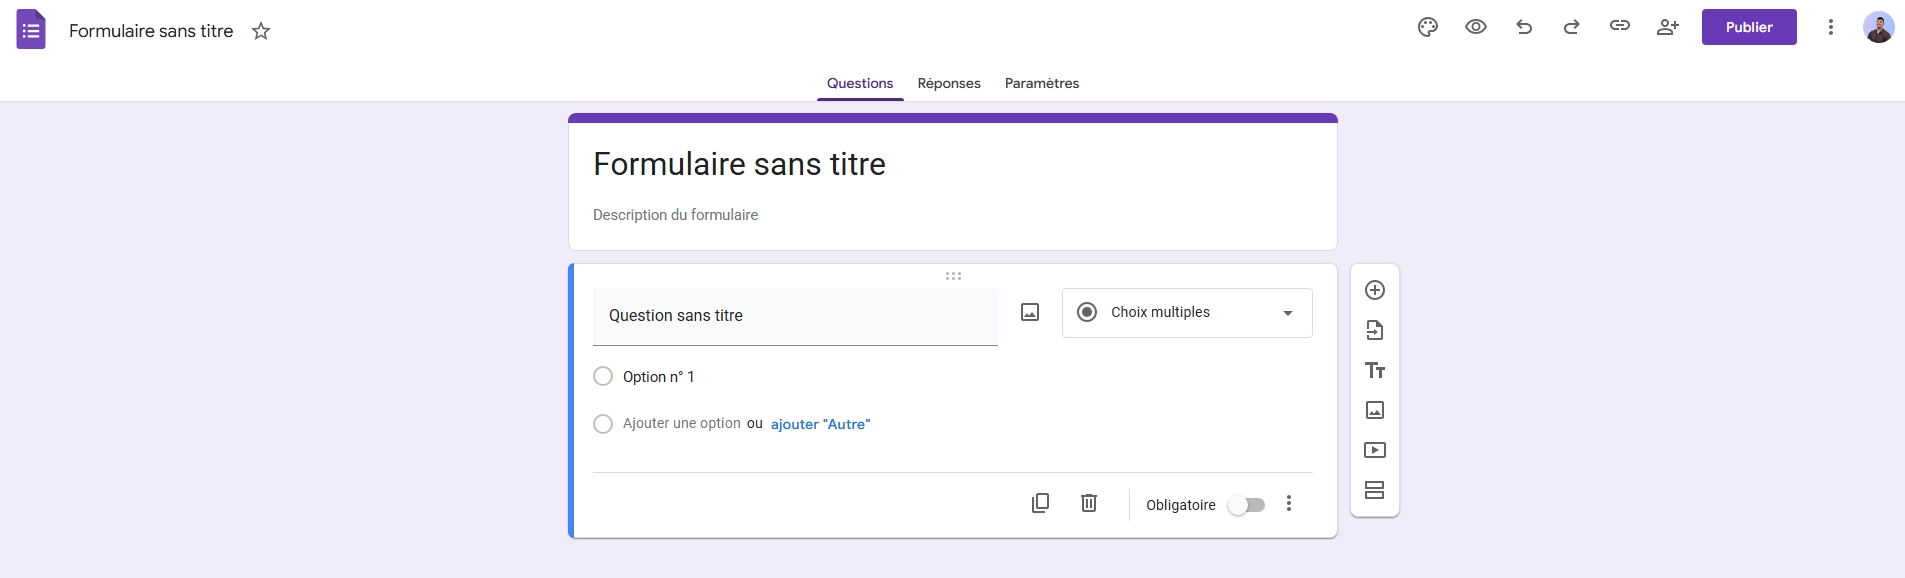Screen dimensions: 1905x578
Task: Toggle the Obligatoire switch
Action: click(1246, 505)
